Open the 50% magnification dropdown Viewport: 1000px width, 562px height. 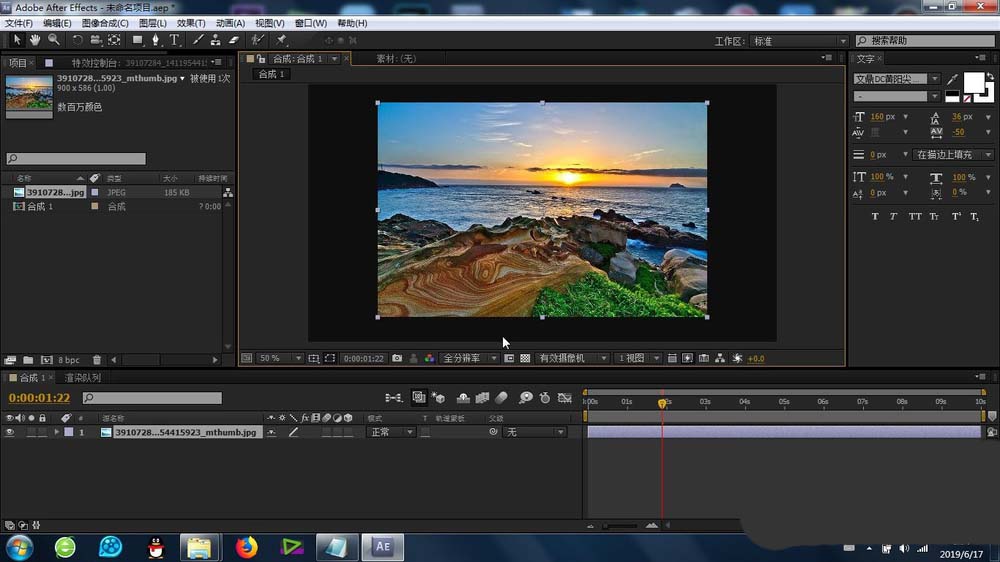click(281, 358)
